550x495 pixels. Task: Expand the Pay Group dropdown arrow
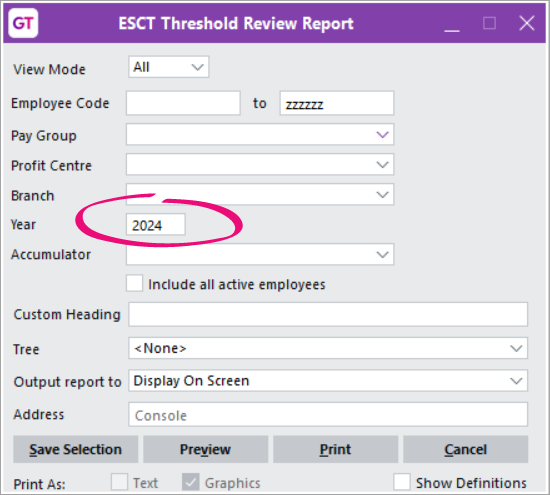382,134
